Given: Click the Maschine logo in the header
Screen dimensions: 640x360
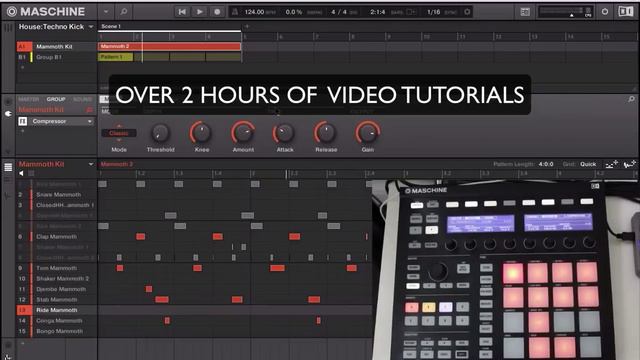Looking at the screenshot, I should coord(46,11).
